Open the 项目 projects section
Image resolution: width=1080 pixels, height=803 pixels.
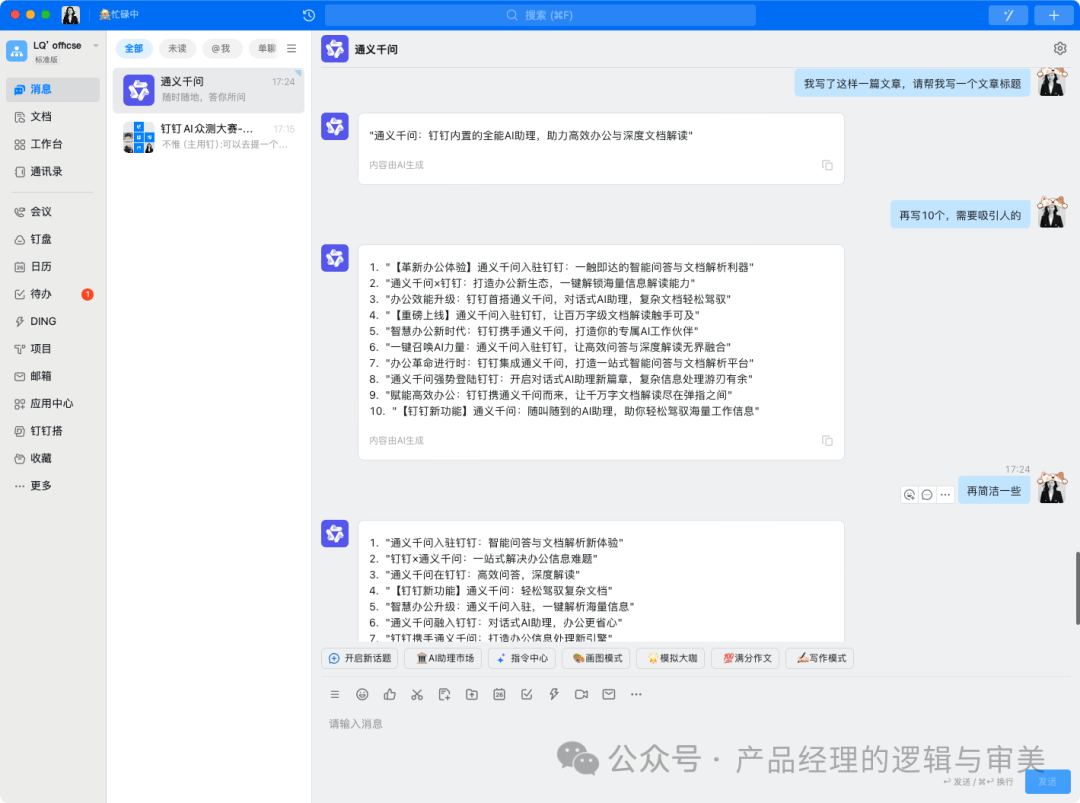(53, 349)
